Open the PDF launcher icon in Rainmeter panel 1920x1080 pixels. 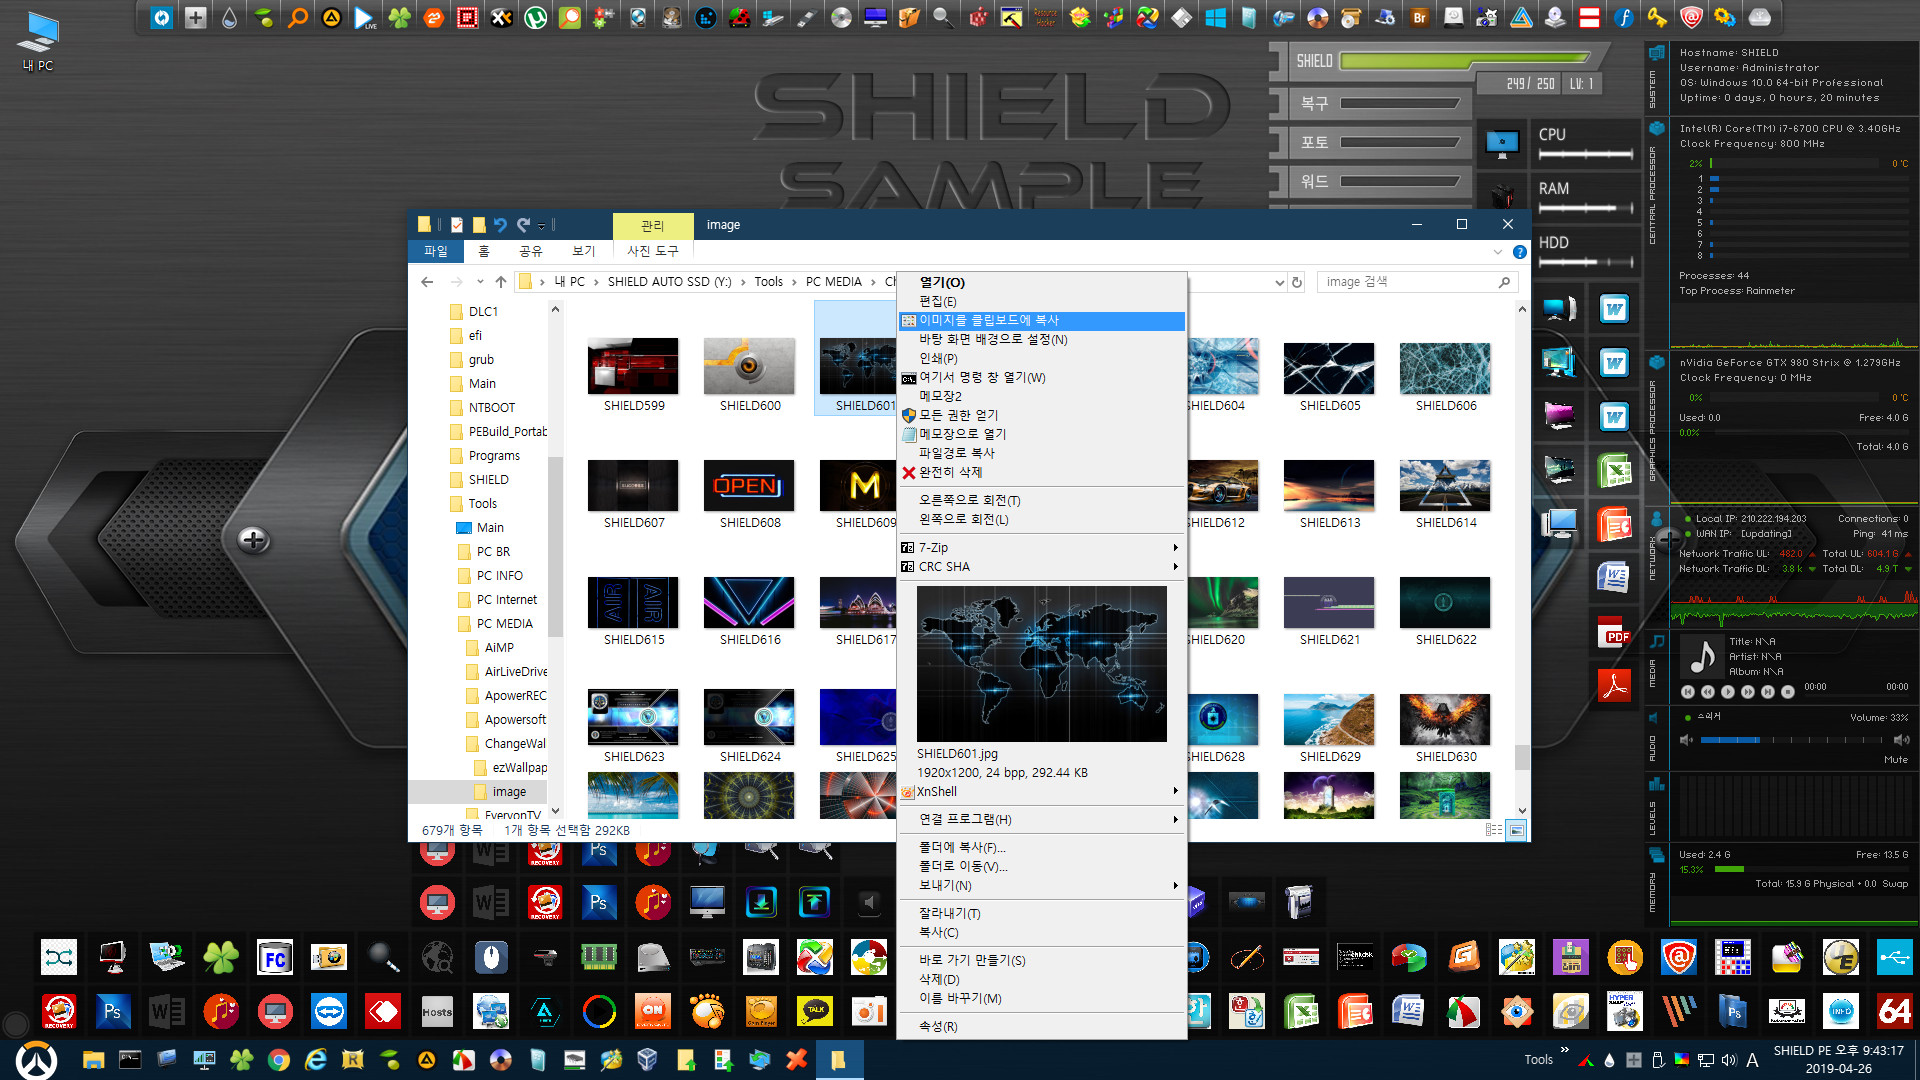point(1614,631)
